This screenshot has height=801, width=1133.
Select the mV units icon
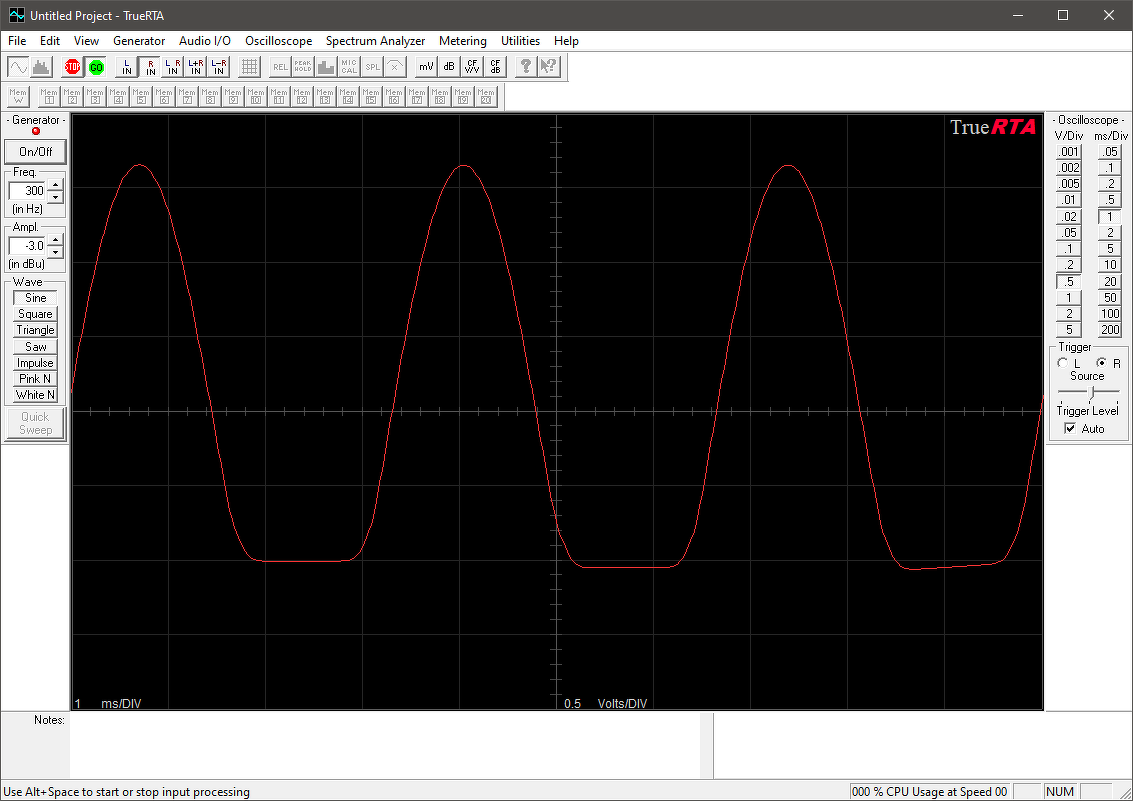(426, 67)
